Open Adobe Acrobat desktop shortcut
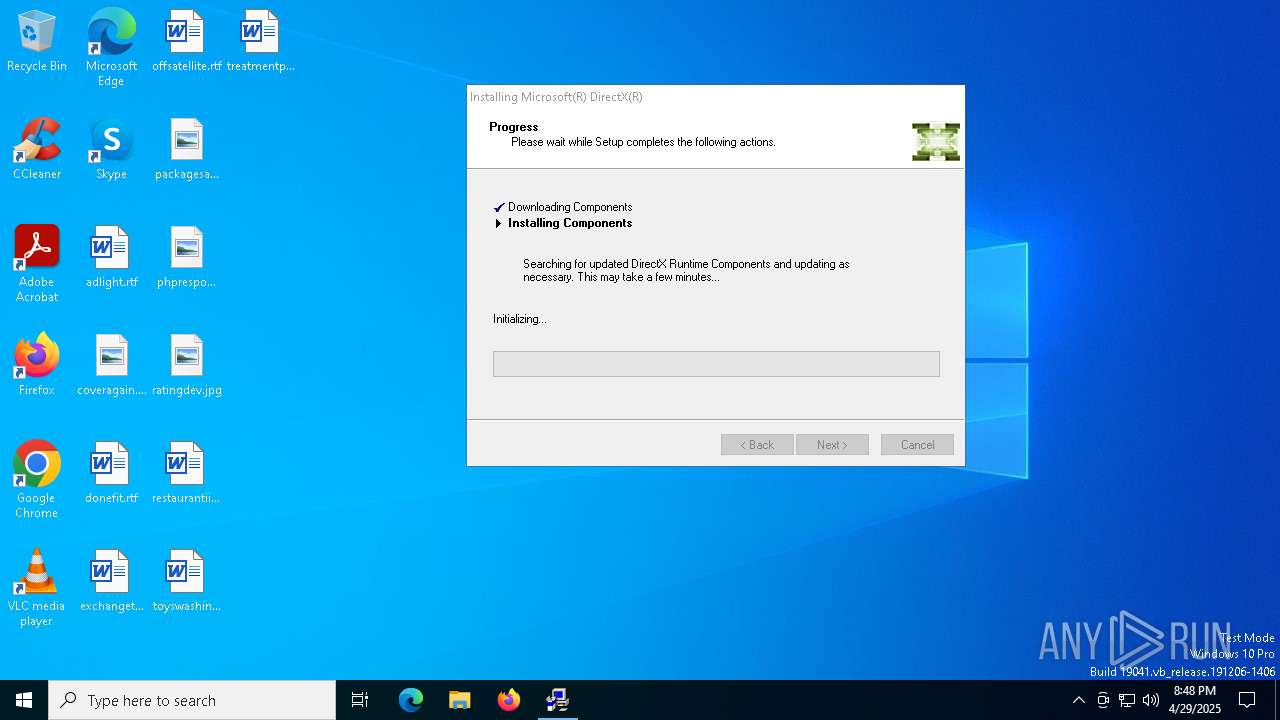This screenshot has height=720, width=1280. pos(37,264)
